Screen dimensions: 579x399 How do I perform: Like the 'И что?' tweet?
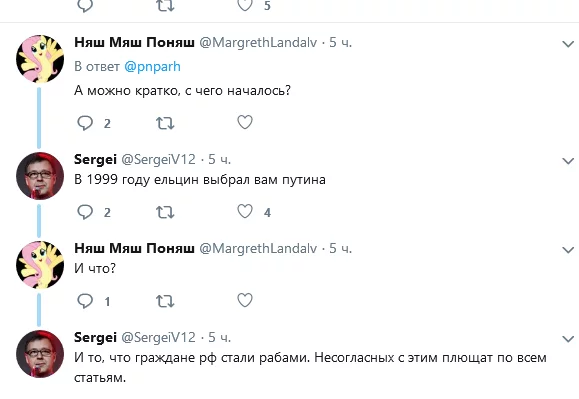pyautogui.click(x=245, y=300)
